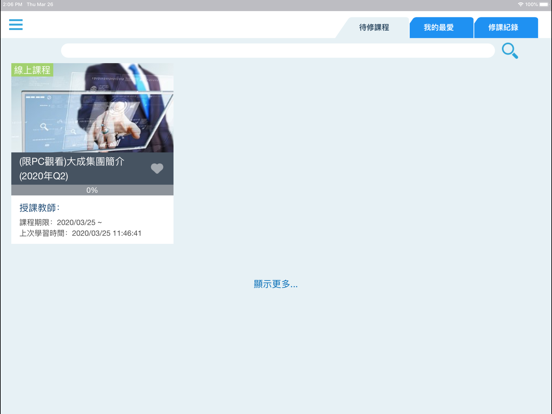The image size is (552, 414).
Task: Tap the search magnifier icon
Action: pos(510,51)
